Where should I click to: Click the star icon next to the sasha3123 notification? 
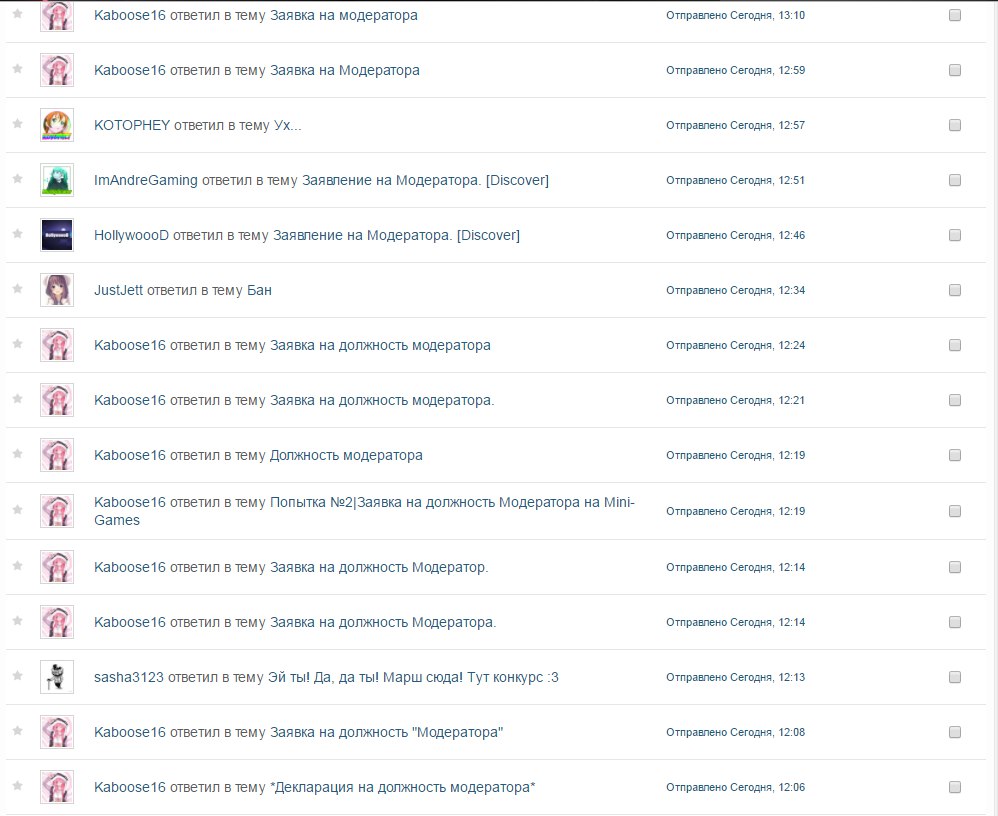pyautogui.click(x=18, y=675)
